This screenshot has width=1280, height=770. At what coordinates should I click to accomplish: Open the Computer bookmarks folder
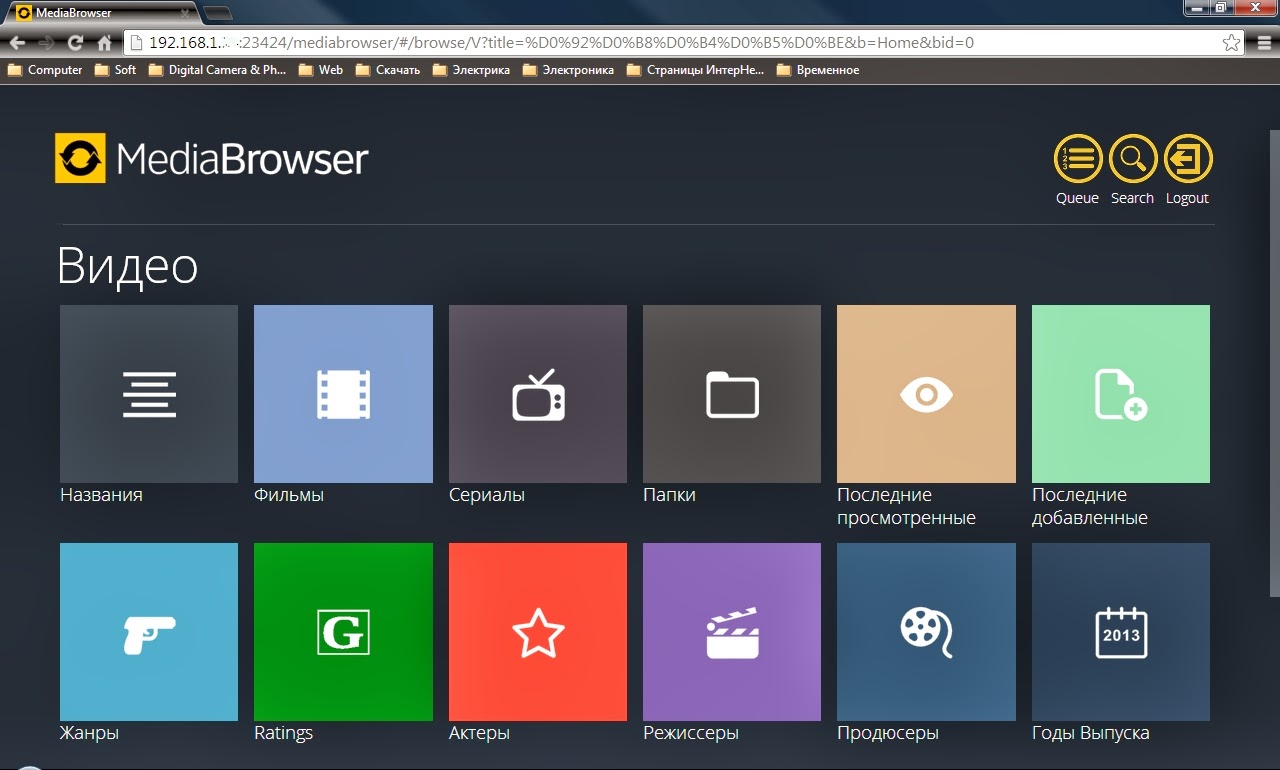(x=45, y=70)
